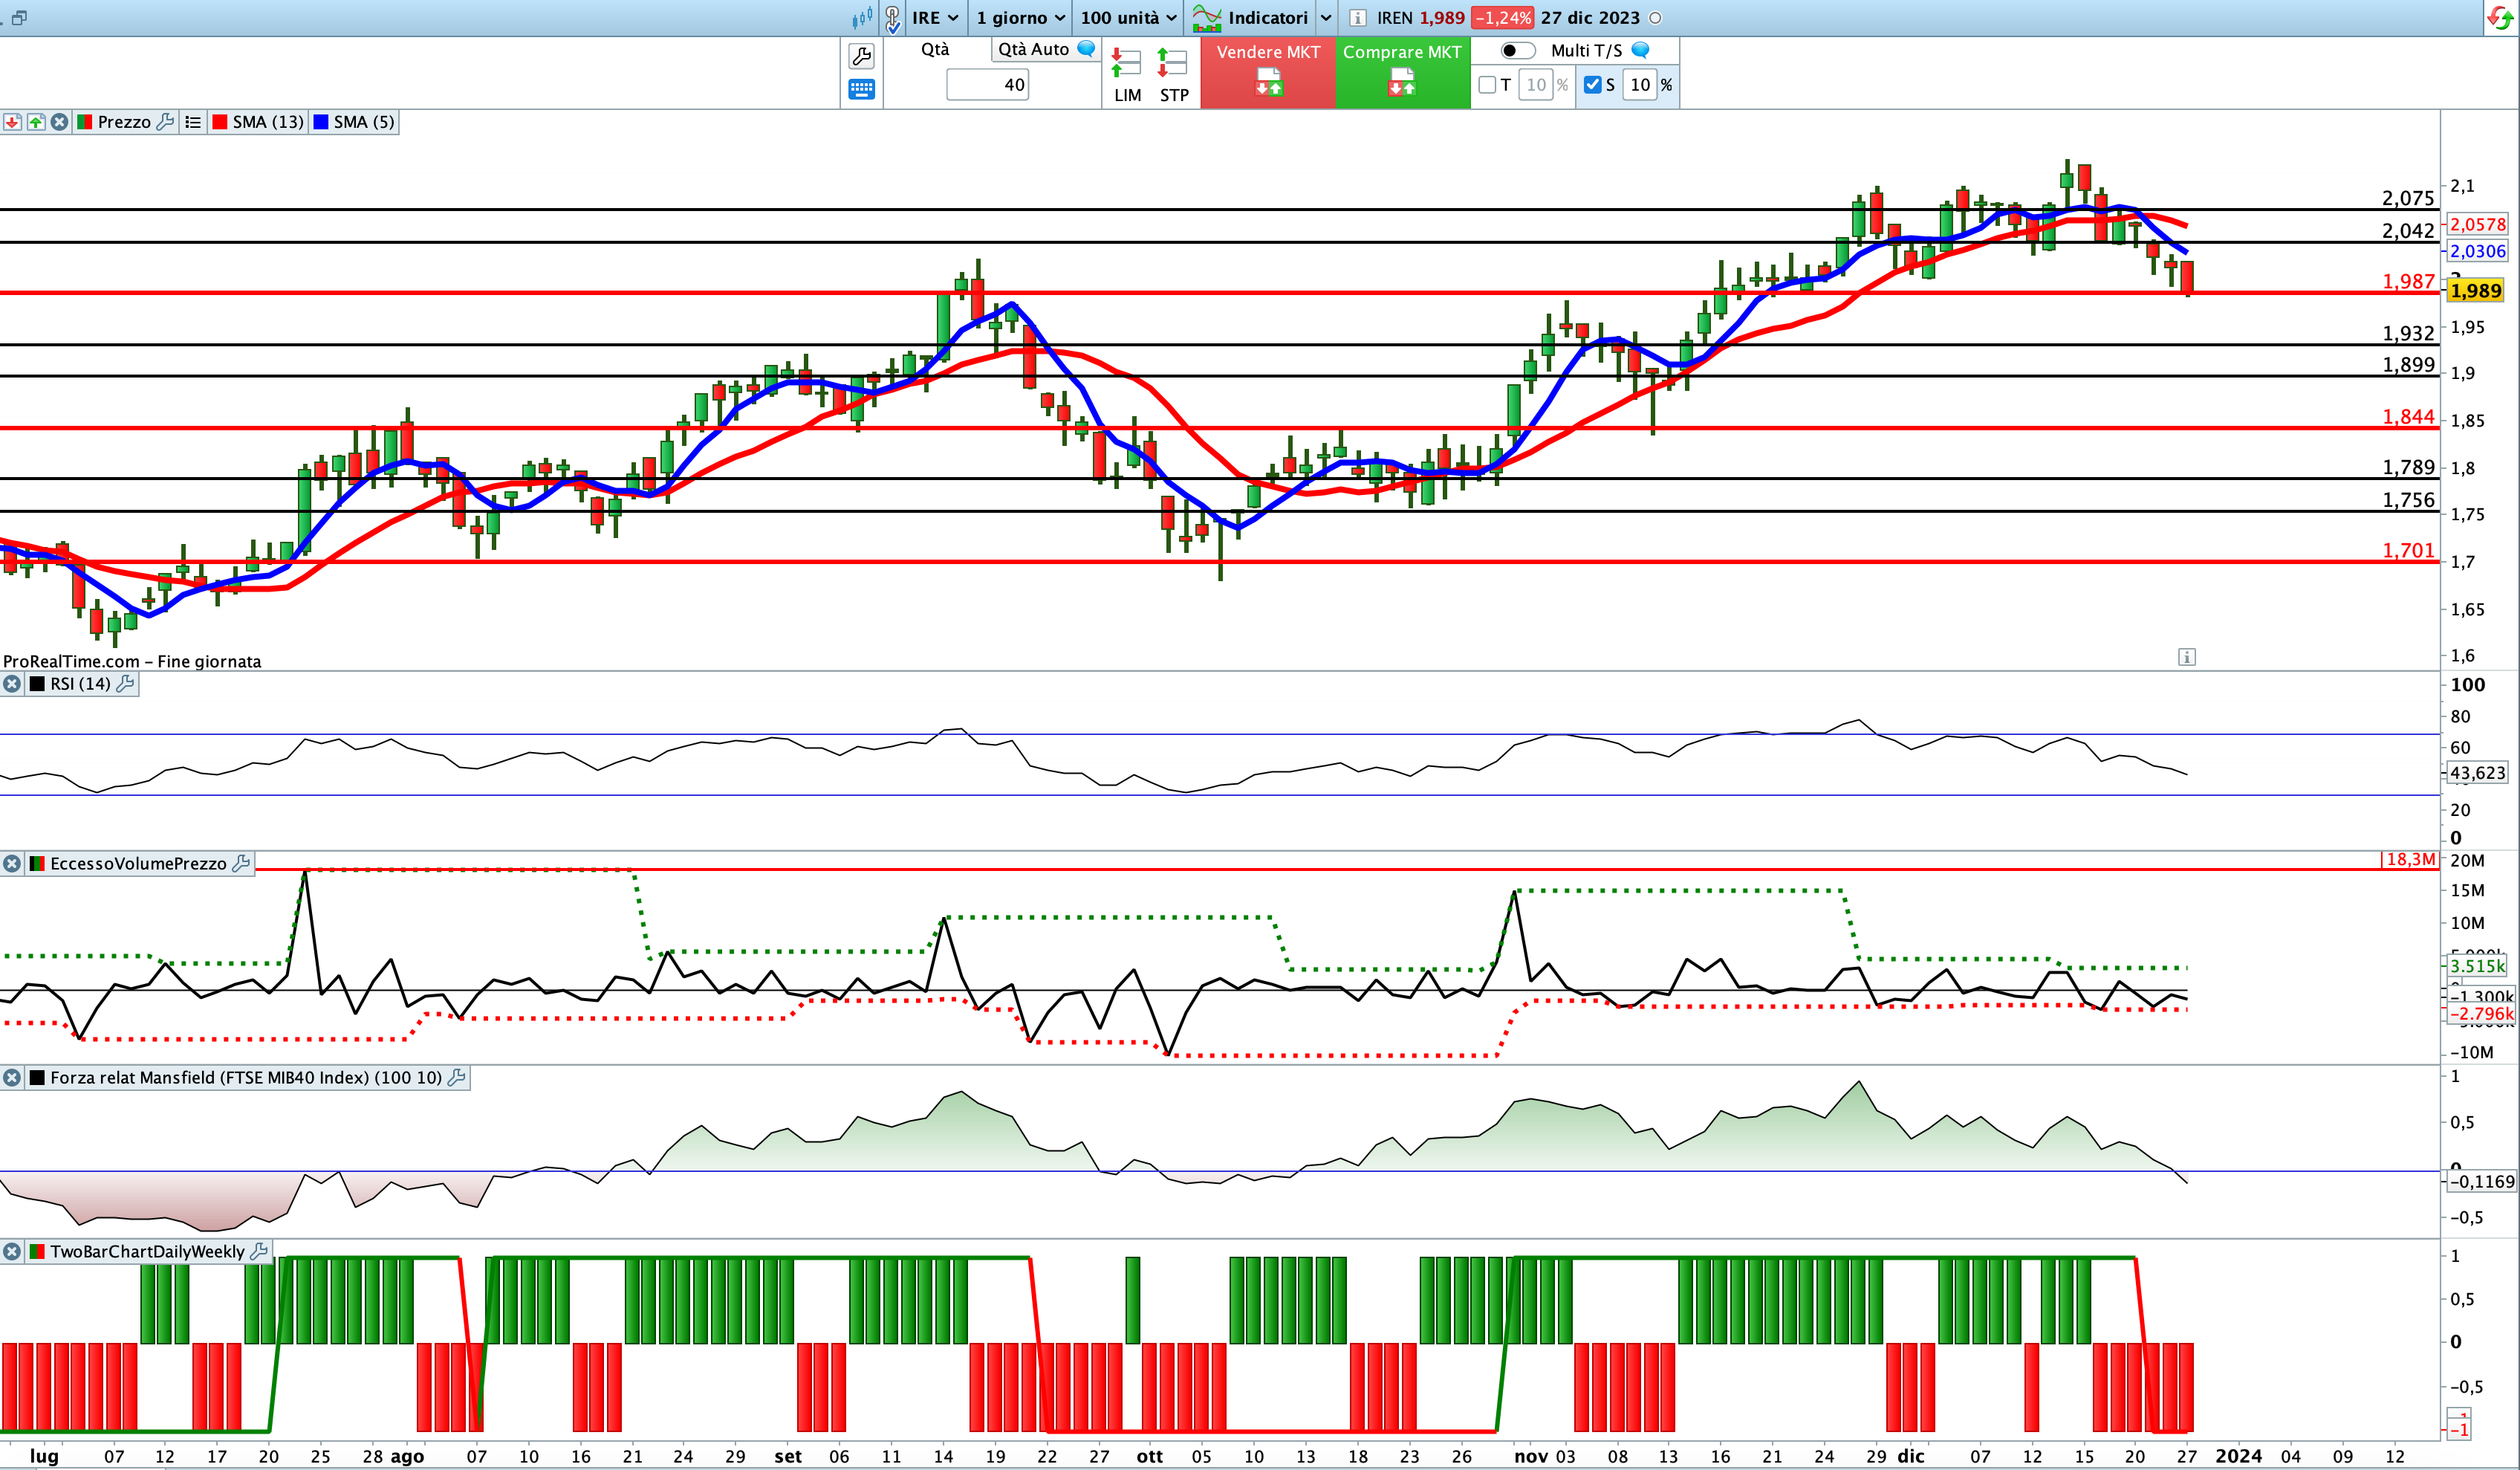
Task: Select the SMA (5) label
Action: pos(364,122)
